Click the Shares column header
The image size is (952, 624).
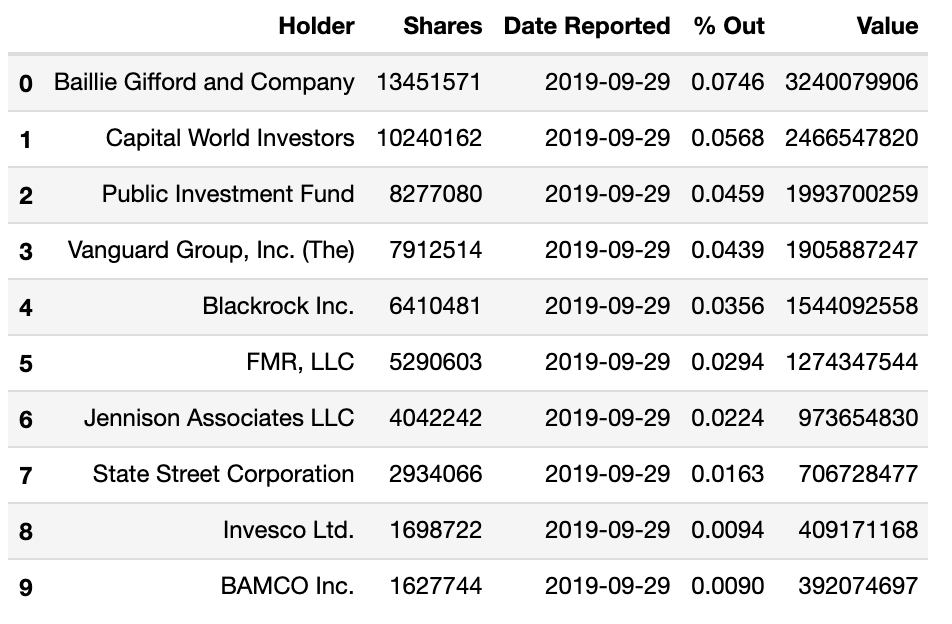click(442, 26)
